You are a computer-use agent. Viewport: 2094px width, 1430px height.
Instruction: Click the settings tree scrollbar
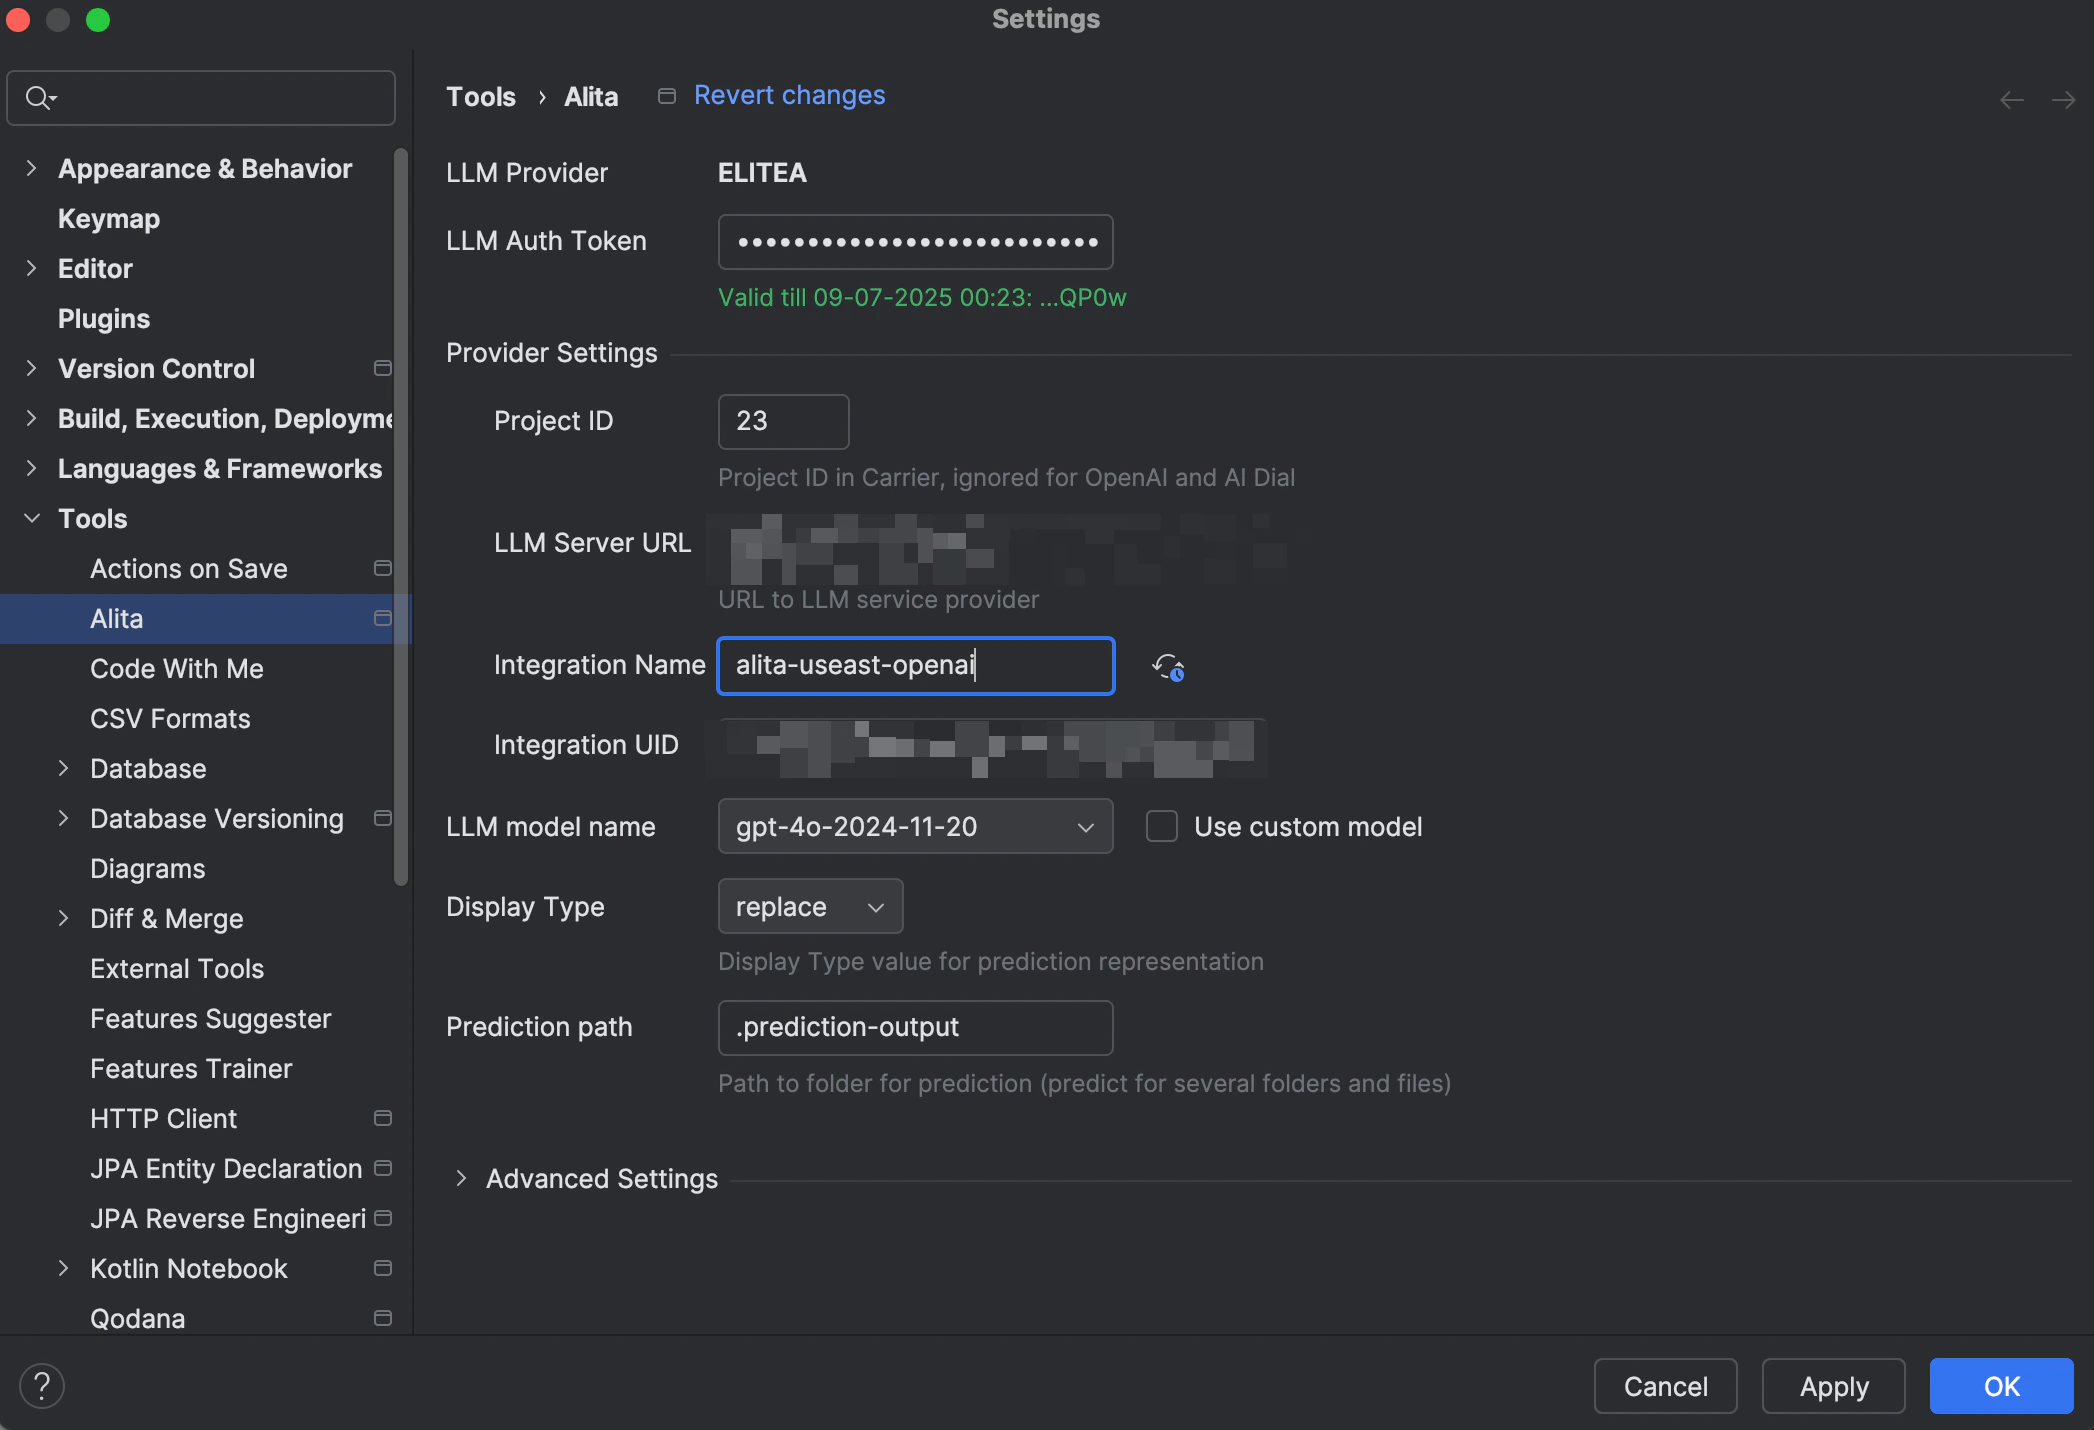point(401,517)
